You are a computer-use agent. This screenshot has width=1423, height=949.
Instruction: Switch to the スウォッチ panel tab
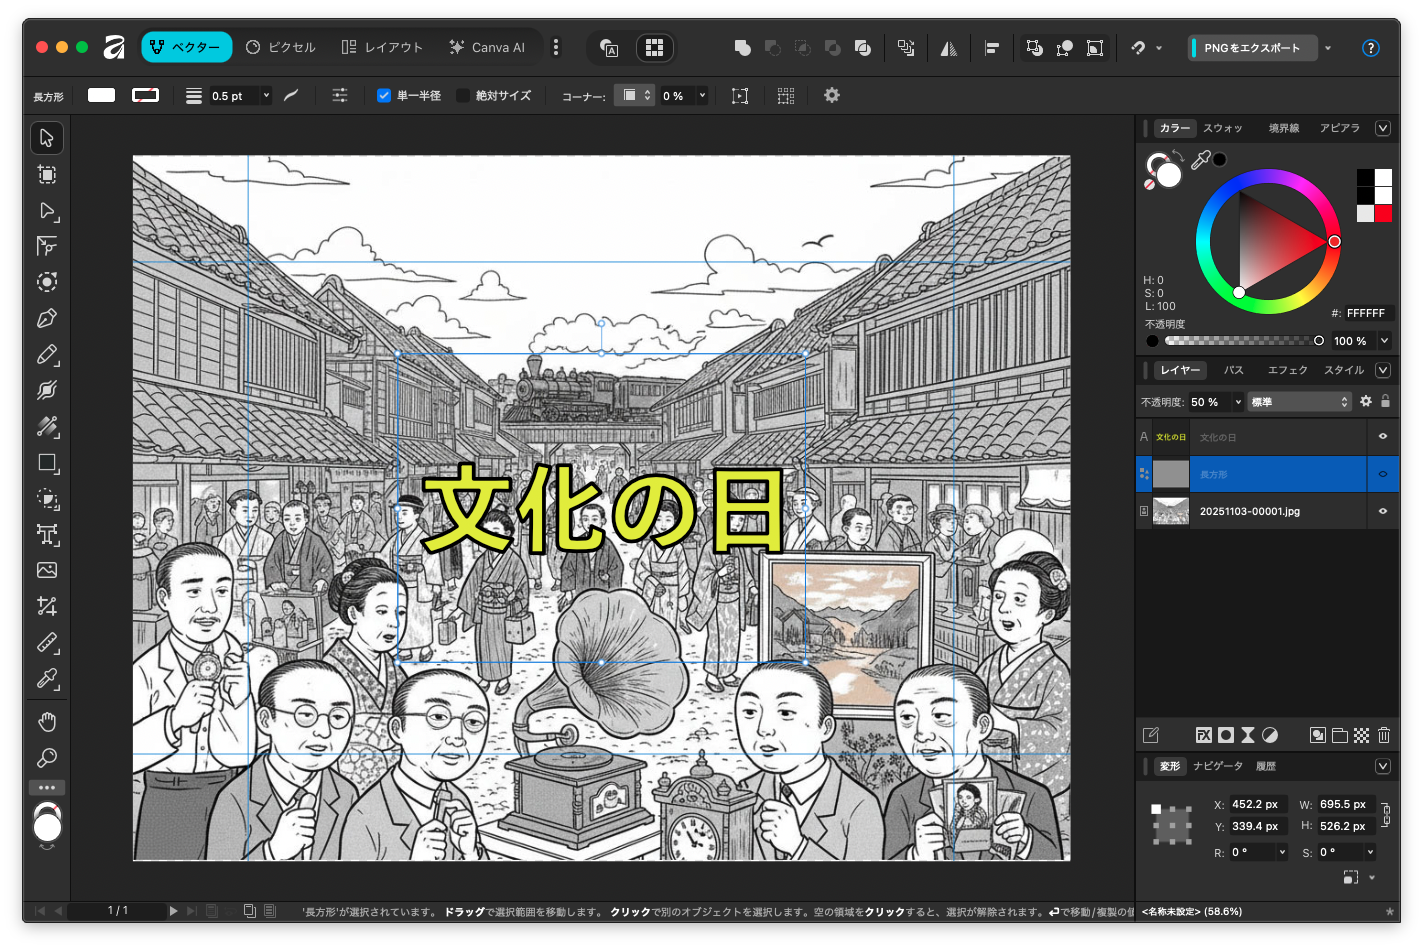1222,128
